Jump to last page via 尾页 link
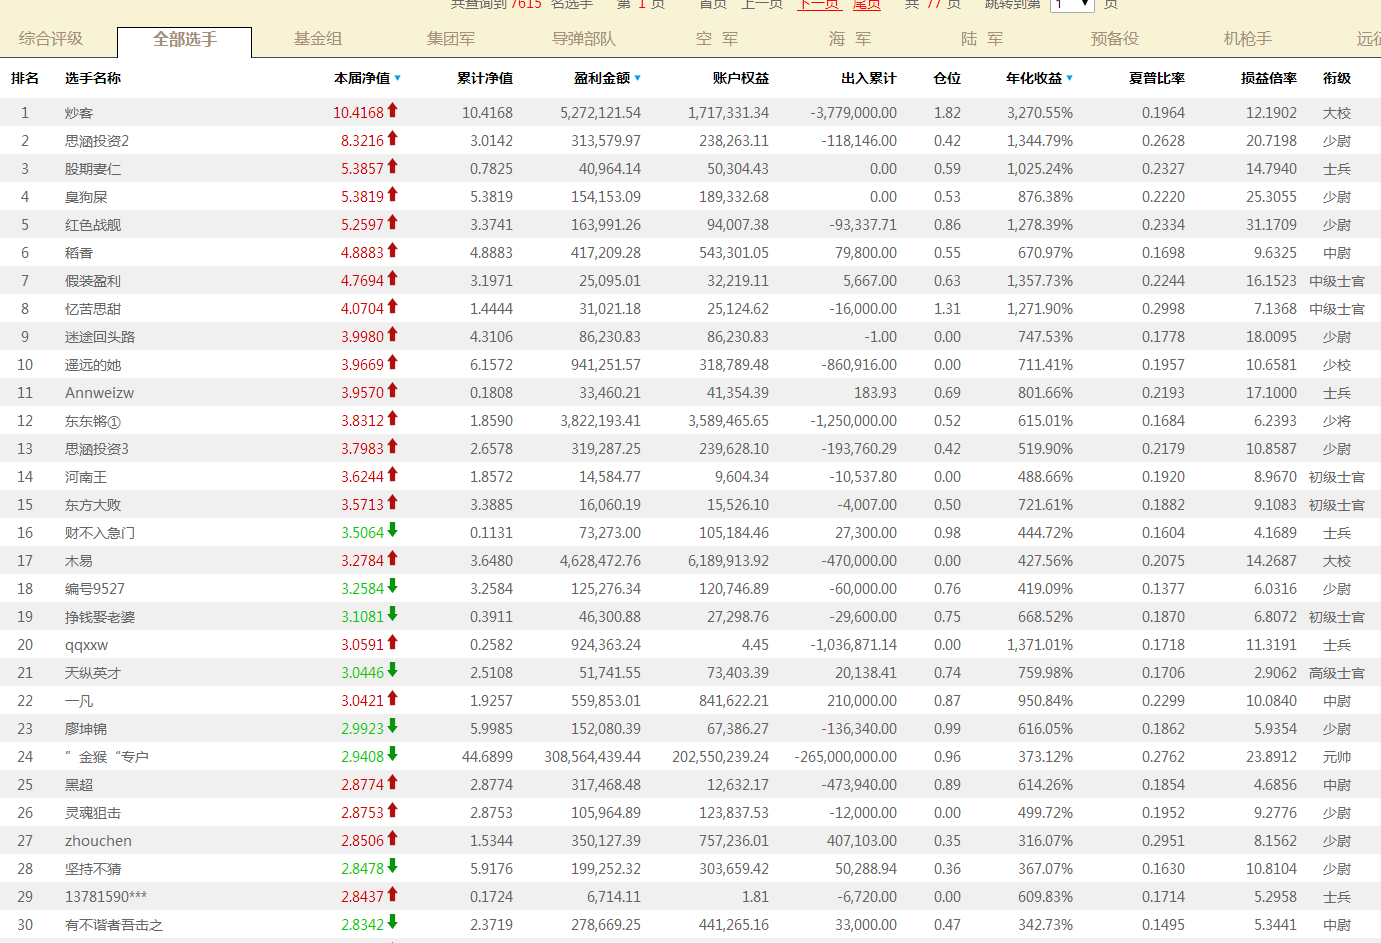This screenshot has width=1381, height=943. (x=867, y=5)
